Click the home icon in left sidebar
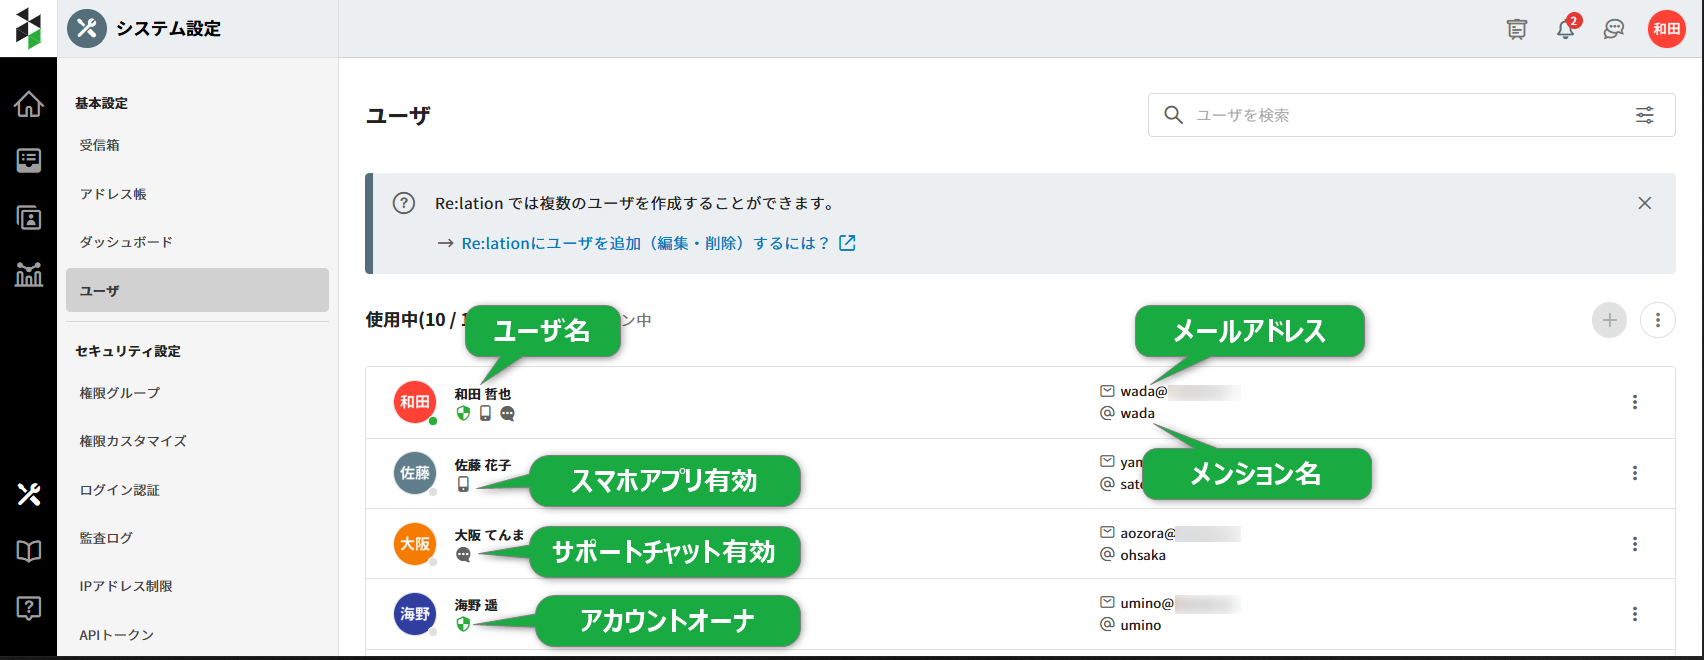Screen dimensions: 1704x660 tap(29, 104)
